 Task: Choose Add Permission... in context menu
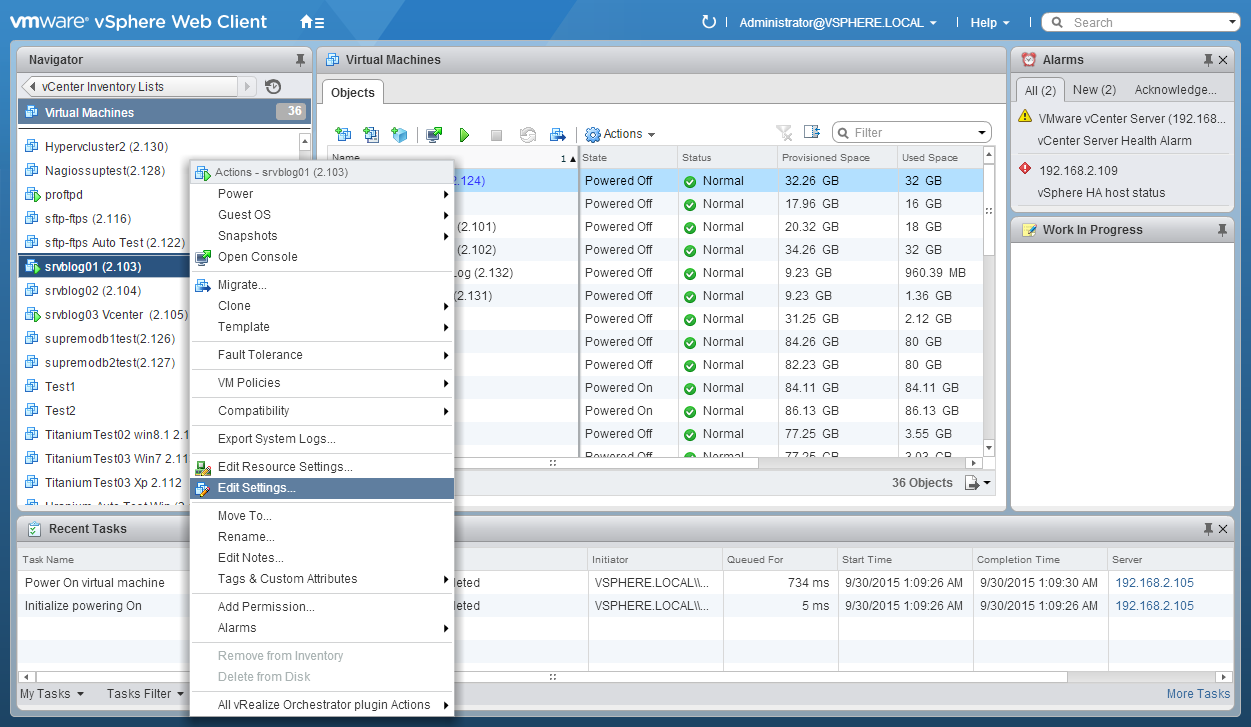point(321,607)
